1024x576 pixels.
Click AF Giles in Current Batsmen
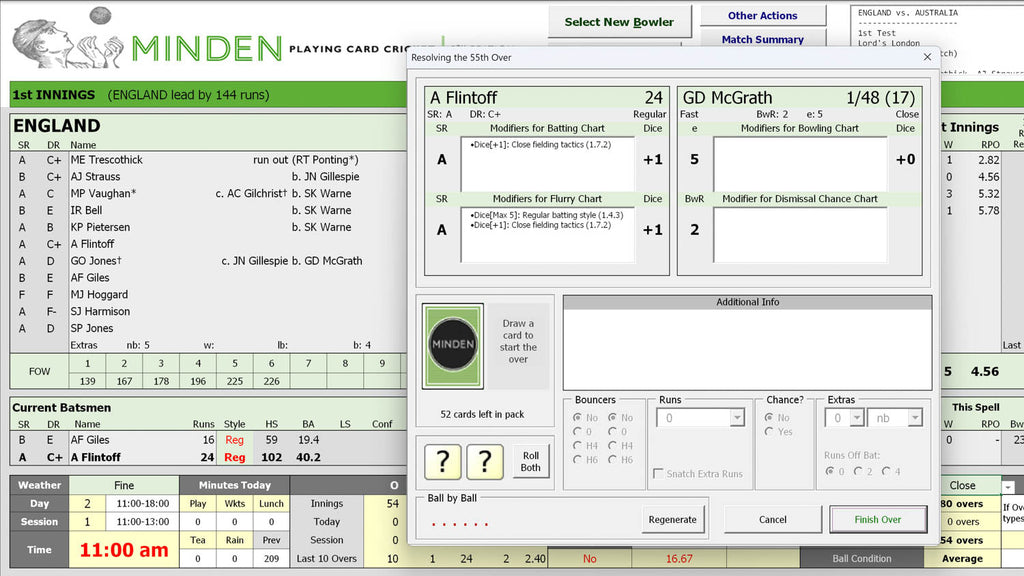89,440
